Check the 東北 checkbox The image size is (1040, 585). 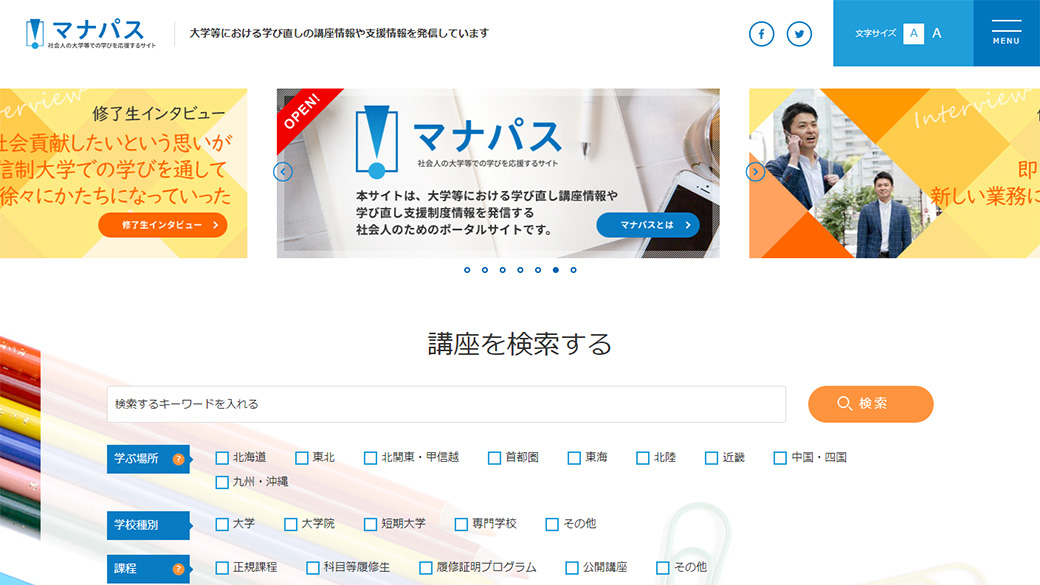302,458
